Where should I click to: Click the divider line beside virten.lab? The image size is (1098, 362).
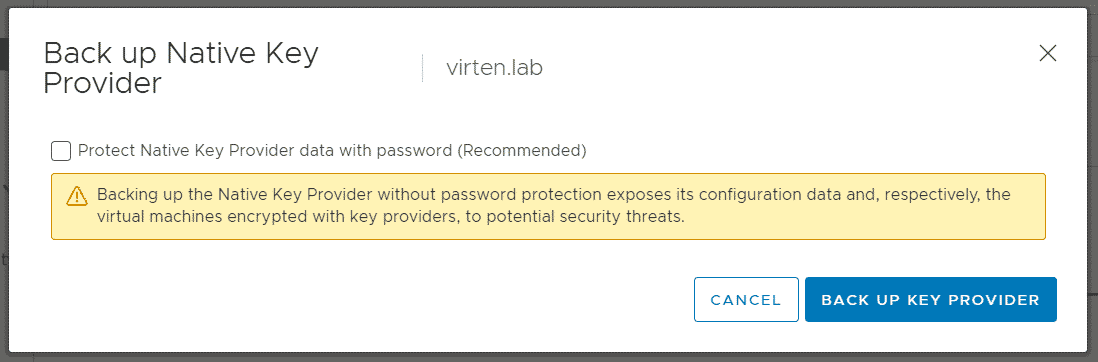coord(422,68)
